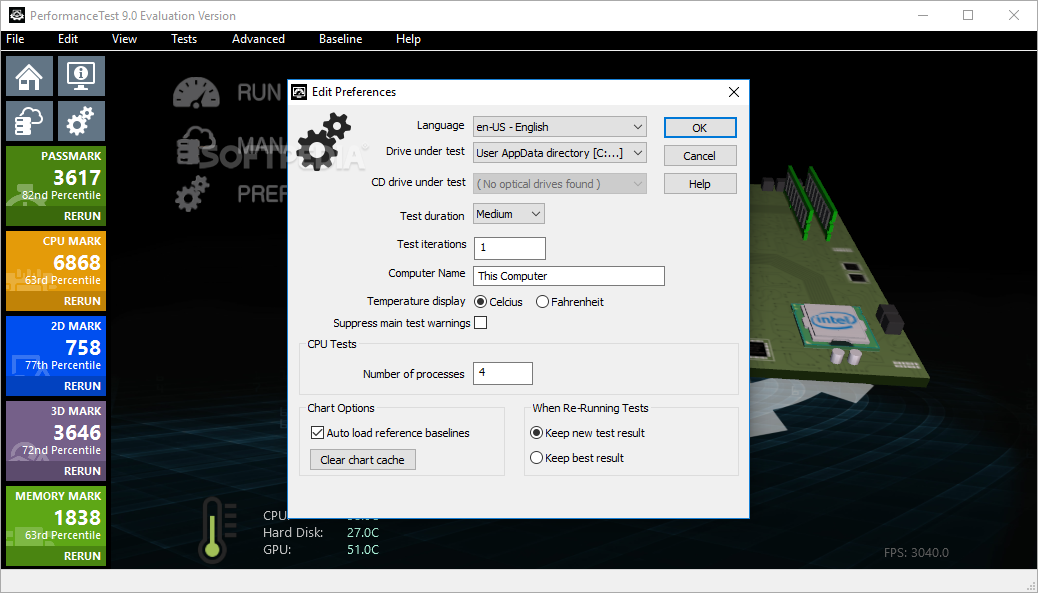Rerun the 3D Mark test

click(82, 471)
